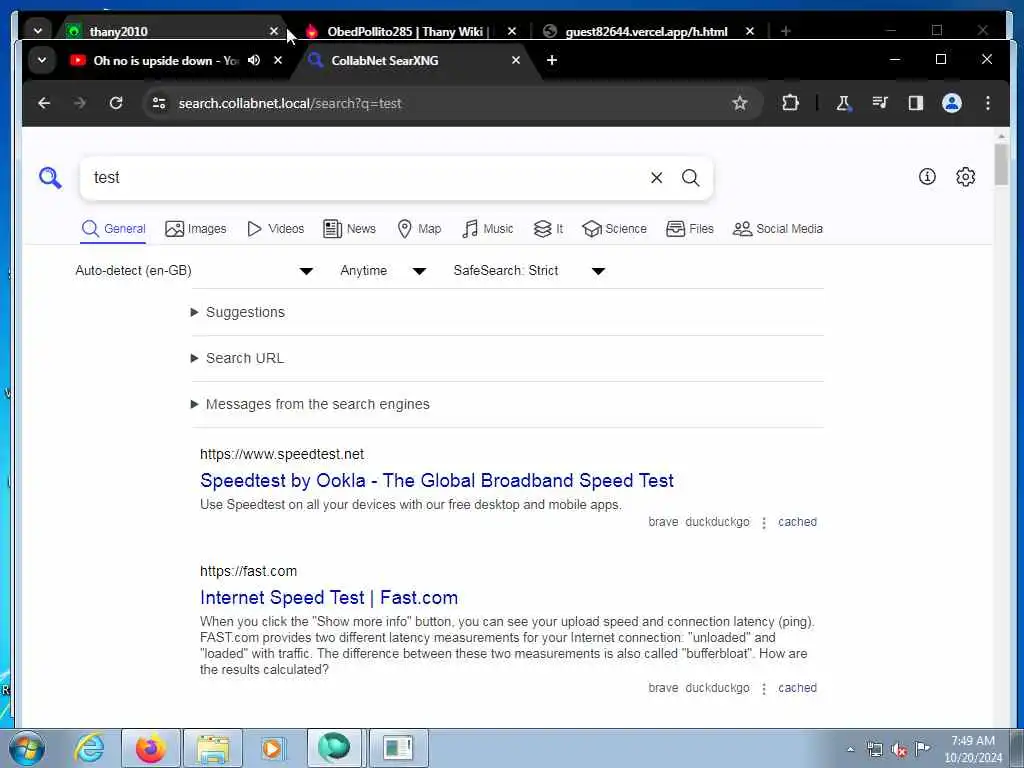The height and width of the screenshot is (768, 1024).
Task: Bookmark this page with star icon
Action: 739,103
